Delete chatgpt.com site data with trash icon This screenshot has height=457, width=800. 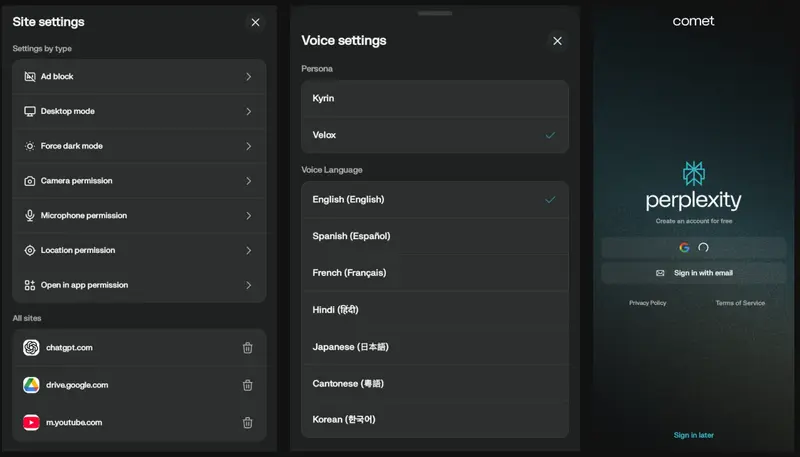coord(247,348)
